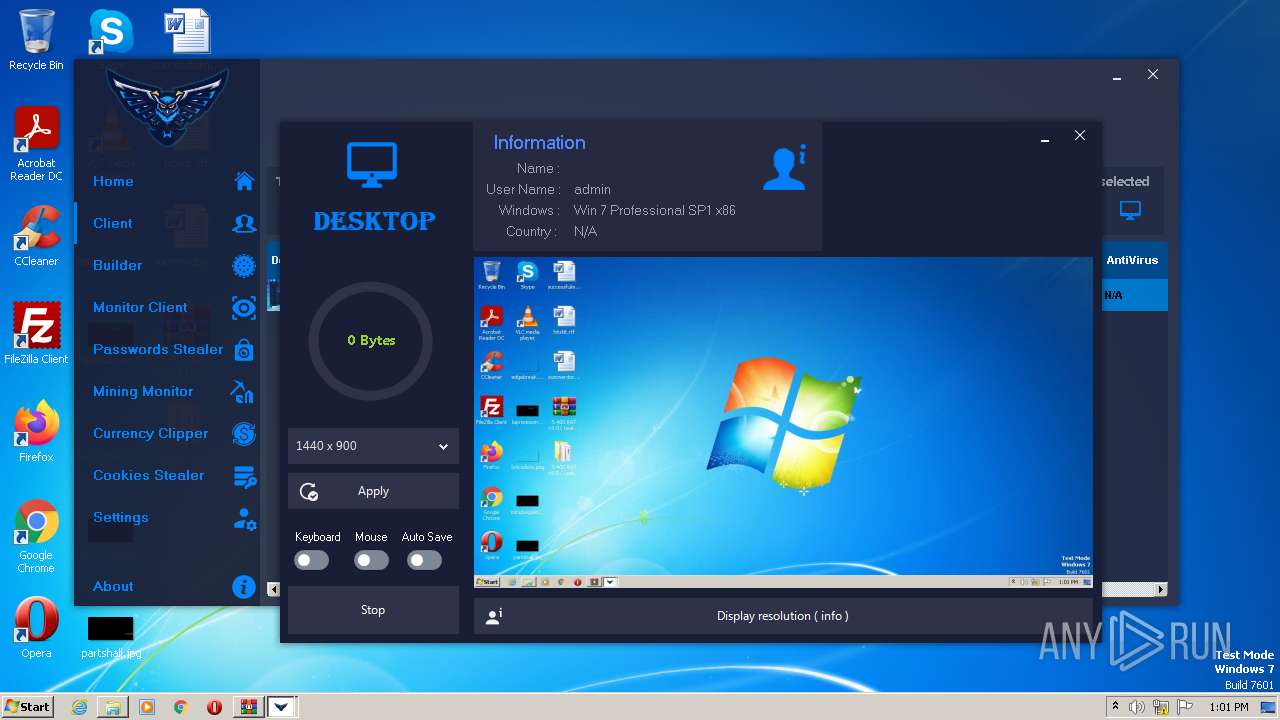Click the Information user-info icon

coord(785,168)
